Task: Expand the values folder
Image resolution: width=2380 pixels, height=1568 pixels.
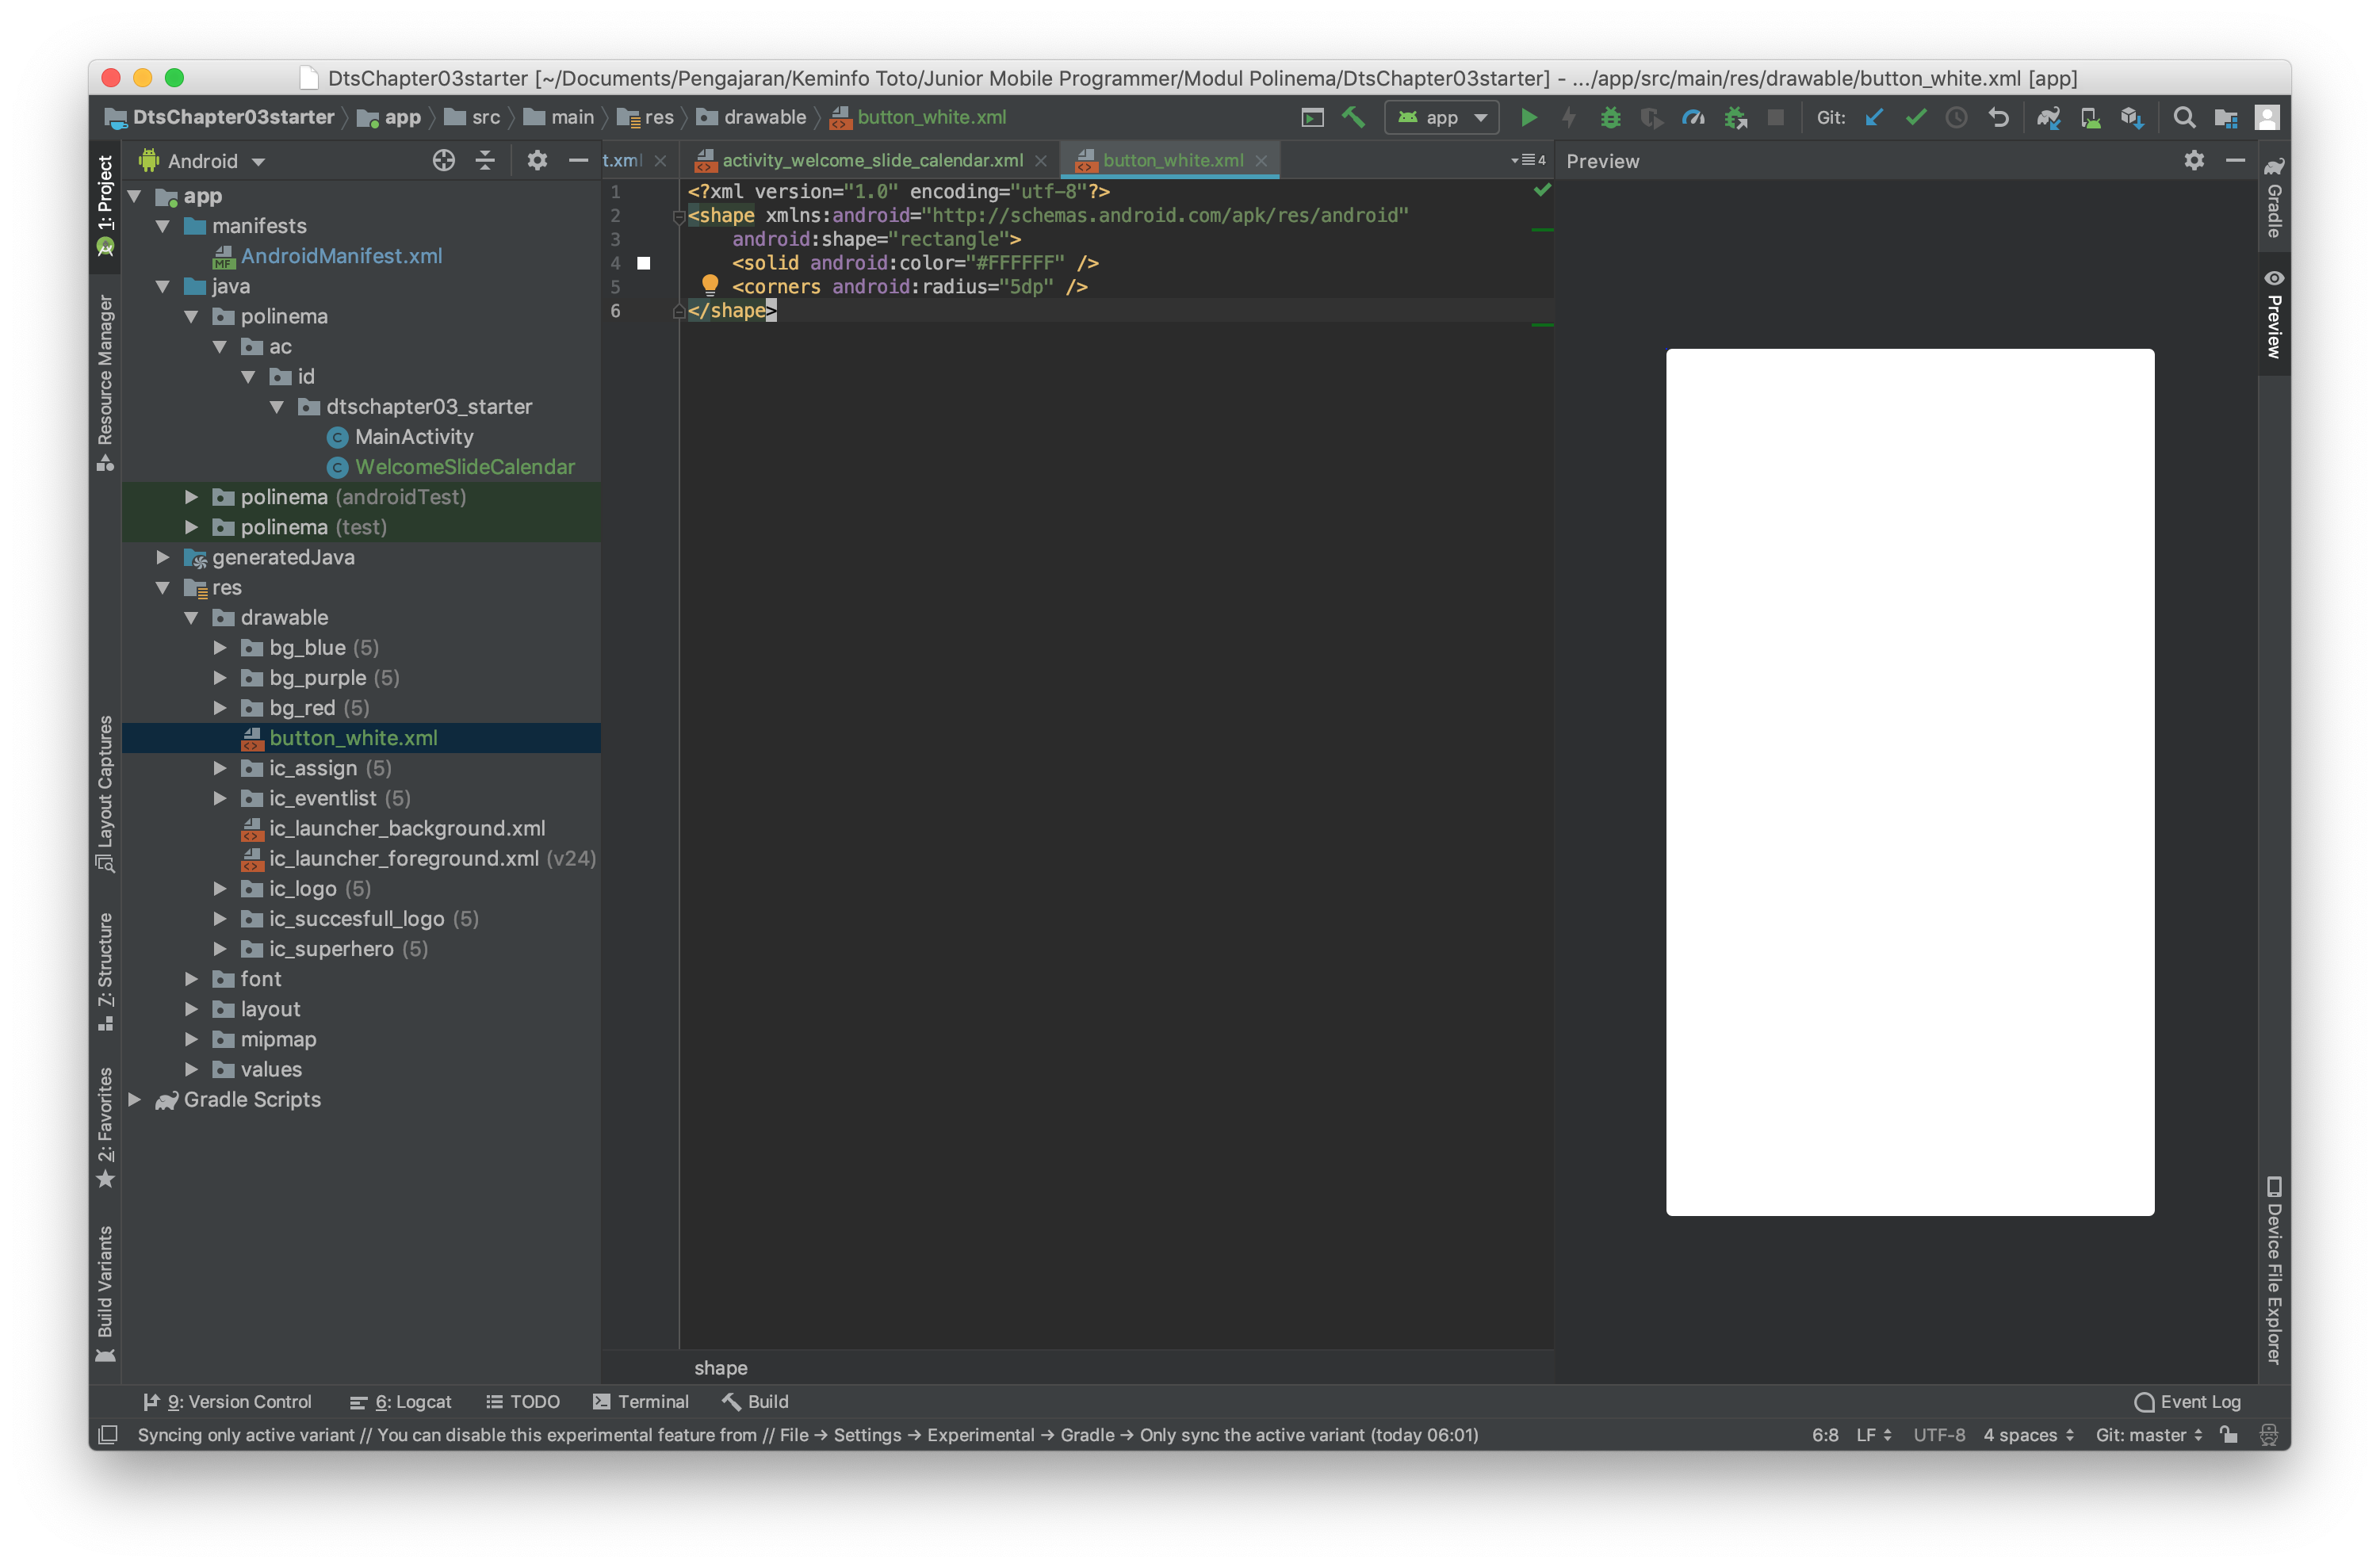Action: pyautogui.click(x=191, y=1070)
